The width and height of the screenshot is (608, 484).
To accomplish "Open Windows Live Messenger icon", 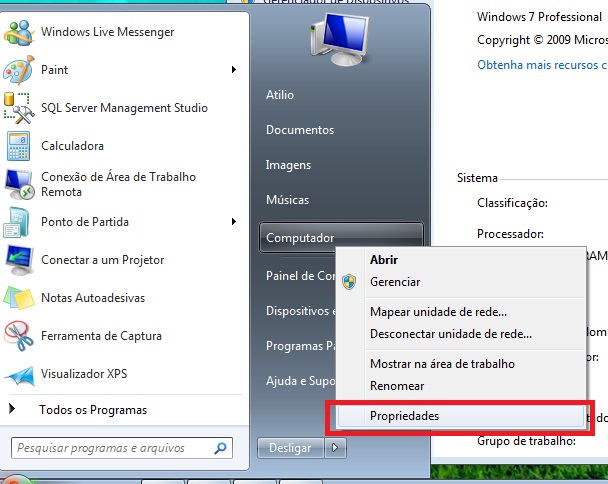I will click(x=18, y=32).
